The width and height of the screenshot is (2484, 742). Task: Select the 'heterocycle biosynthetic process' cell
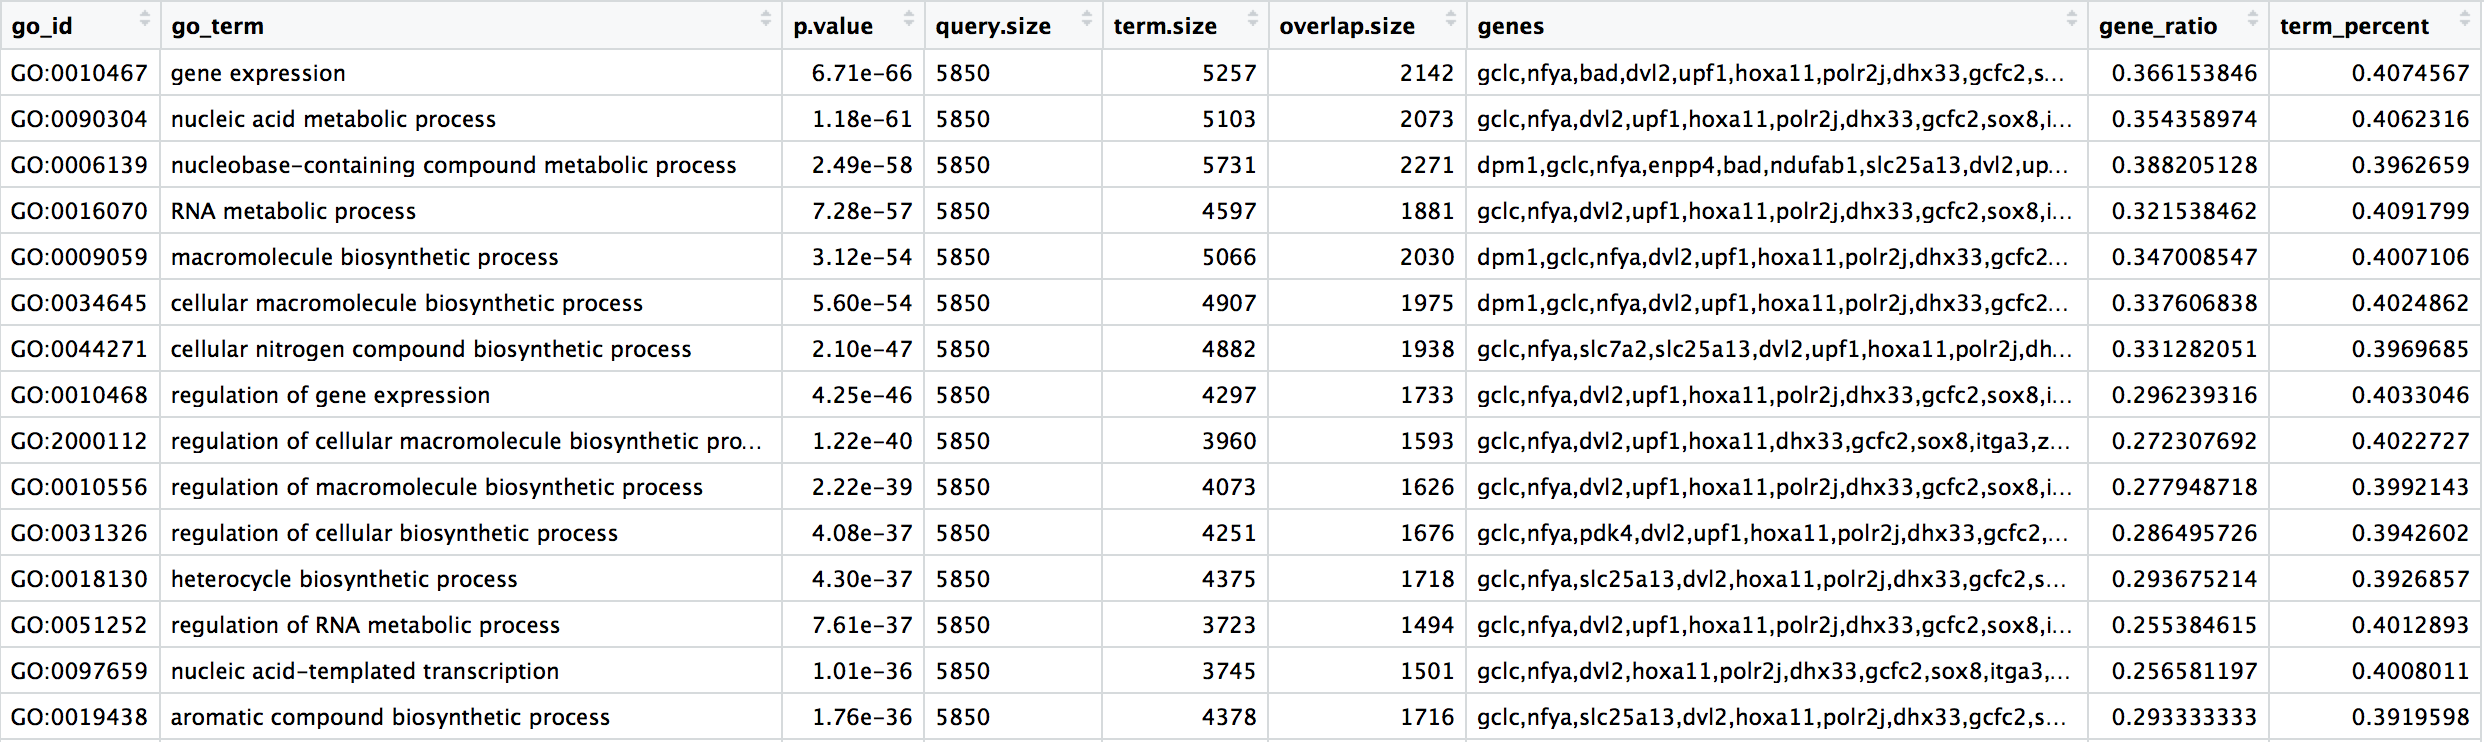click(344, 579)
